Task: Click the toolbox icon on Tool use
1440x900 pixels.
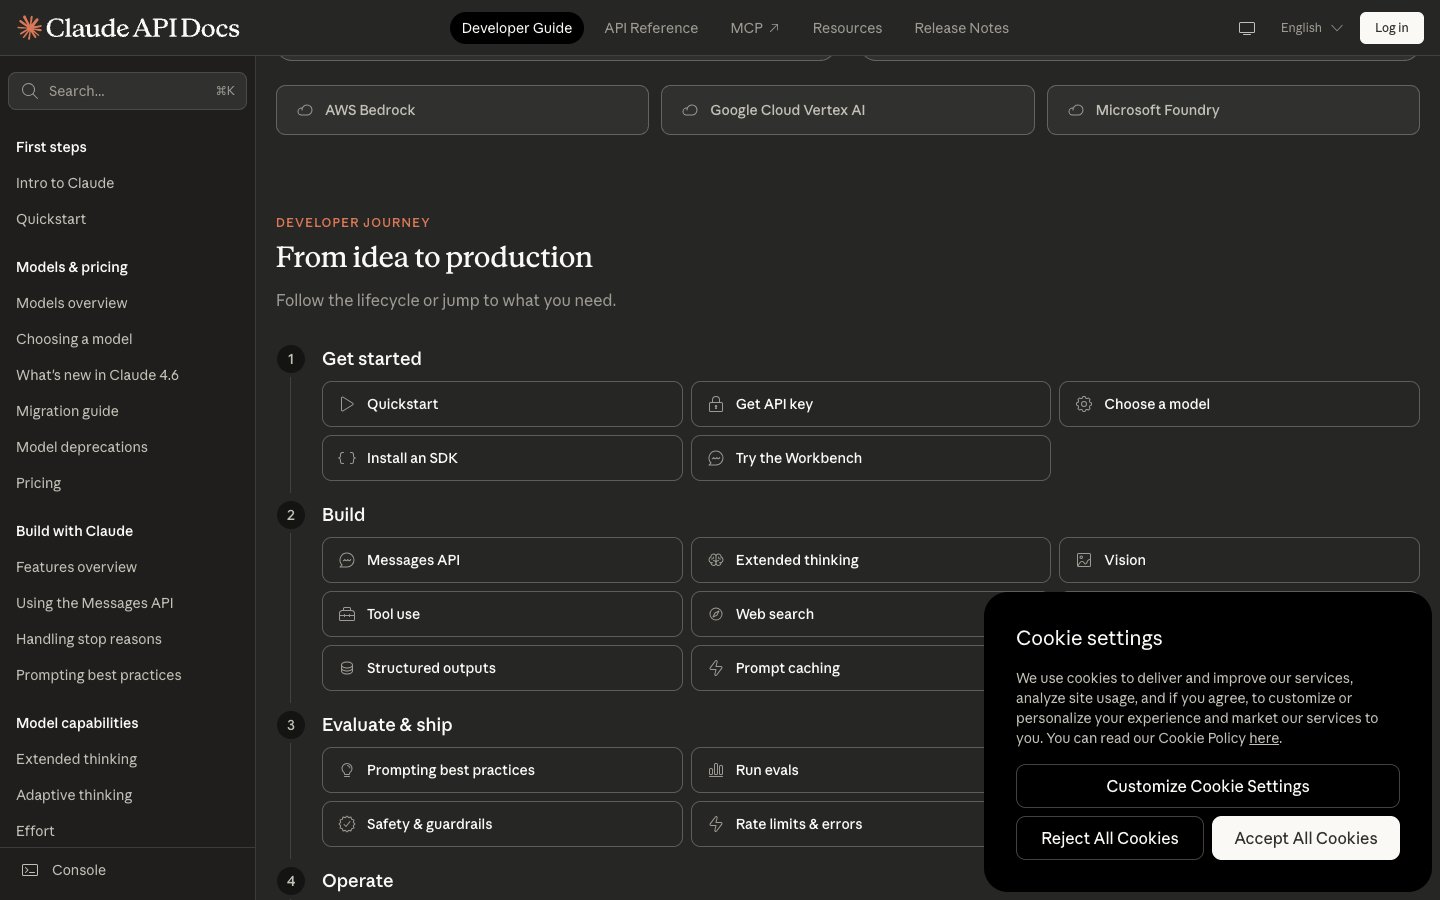Action: coord(347,614)
